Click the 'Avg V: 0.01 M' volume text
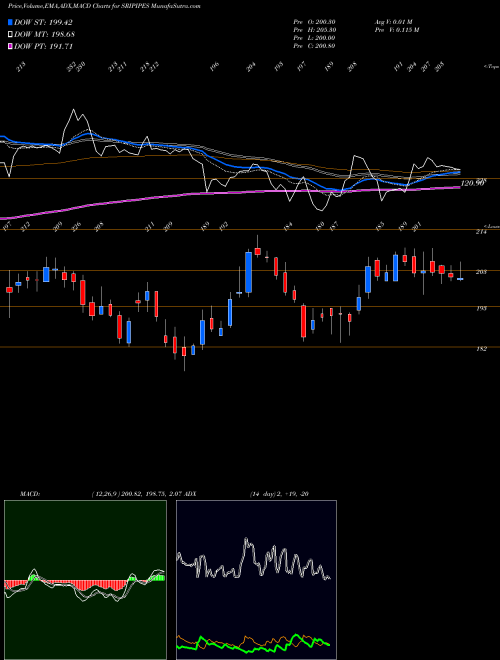Screen dimensions: 500x660 (394, 22)
